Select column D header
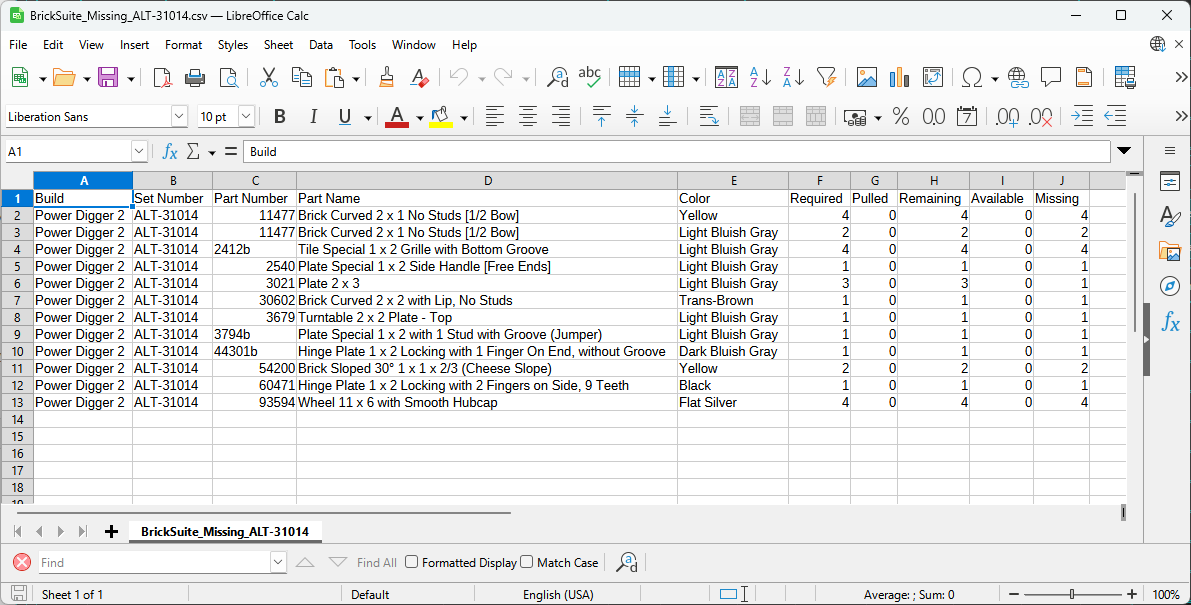Screen dimensions: 1191x605 pos(487,181)
